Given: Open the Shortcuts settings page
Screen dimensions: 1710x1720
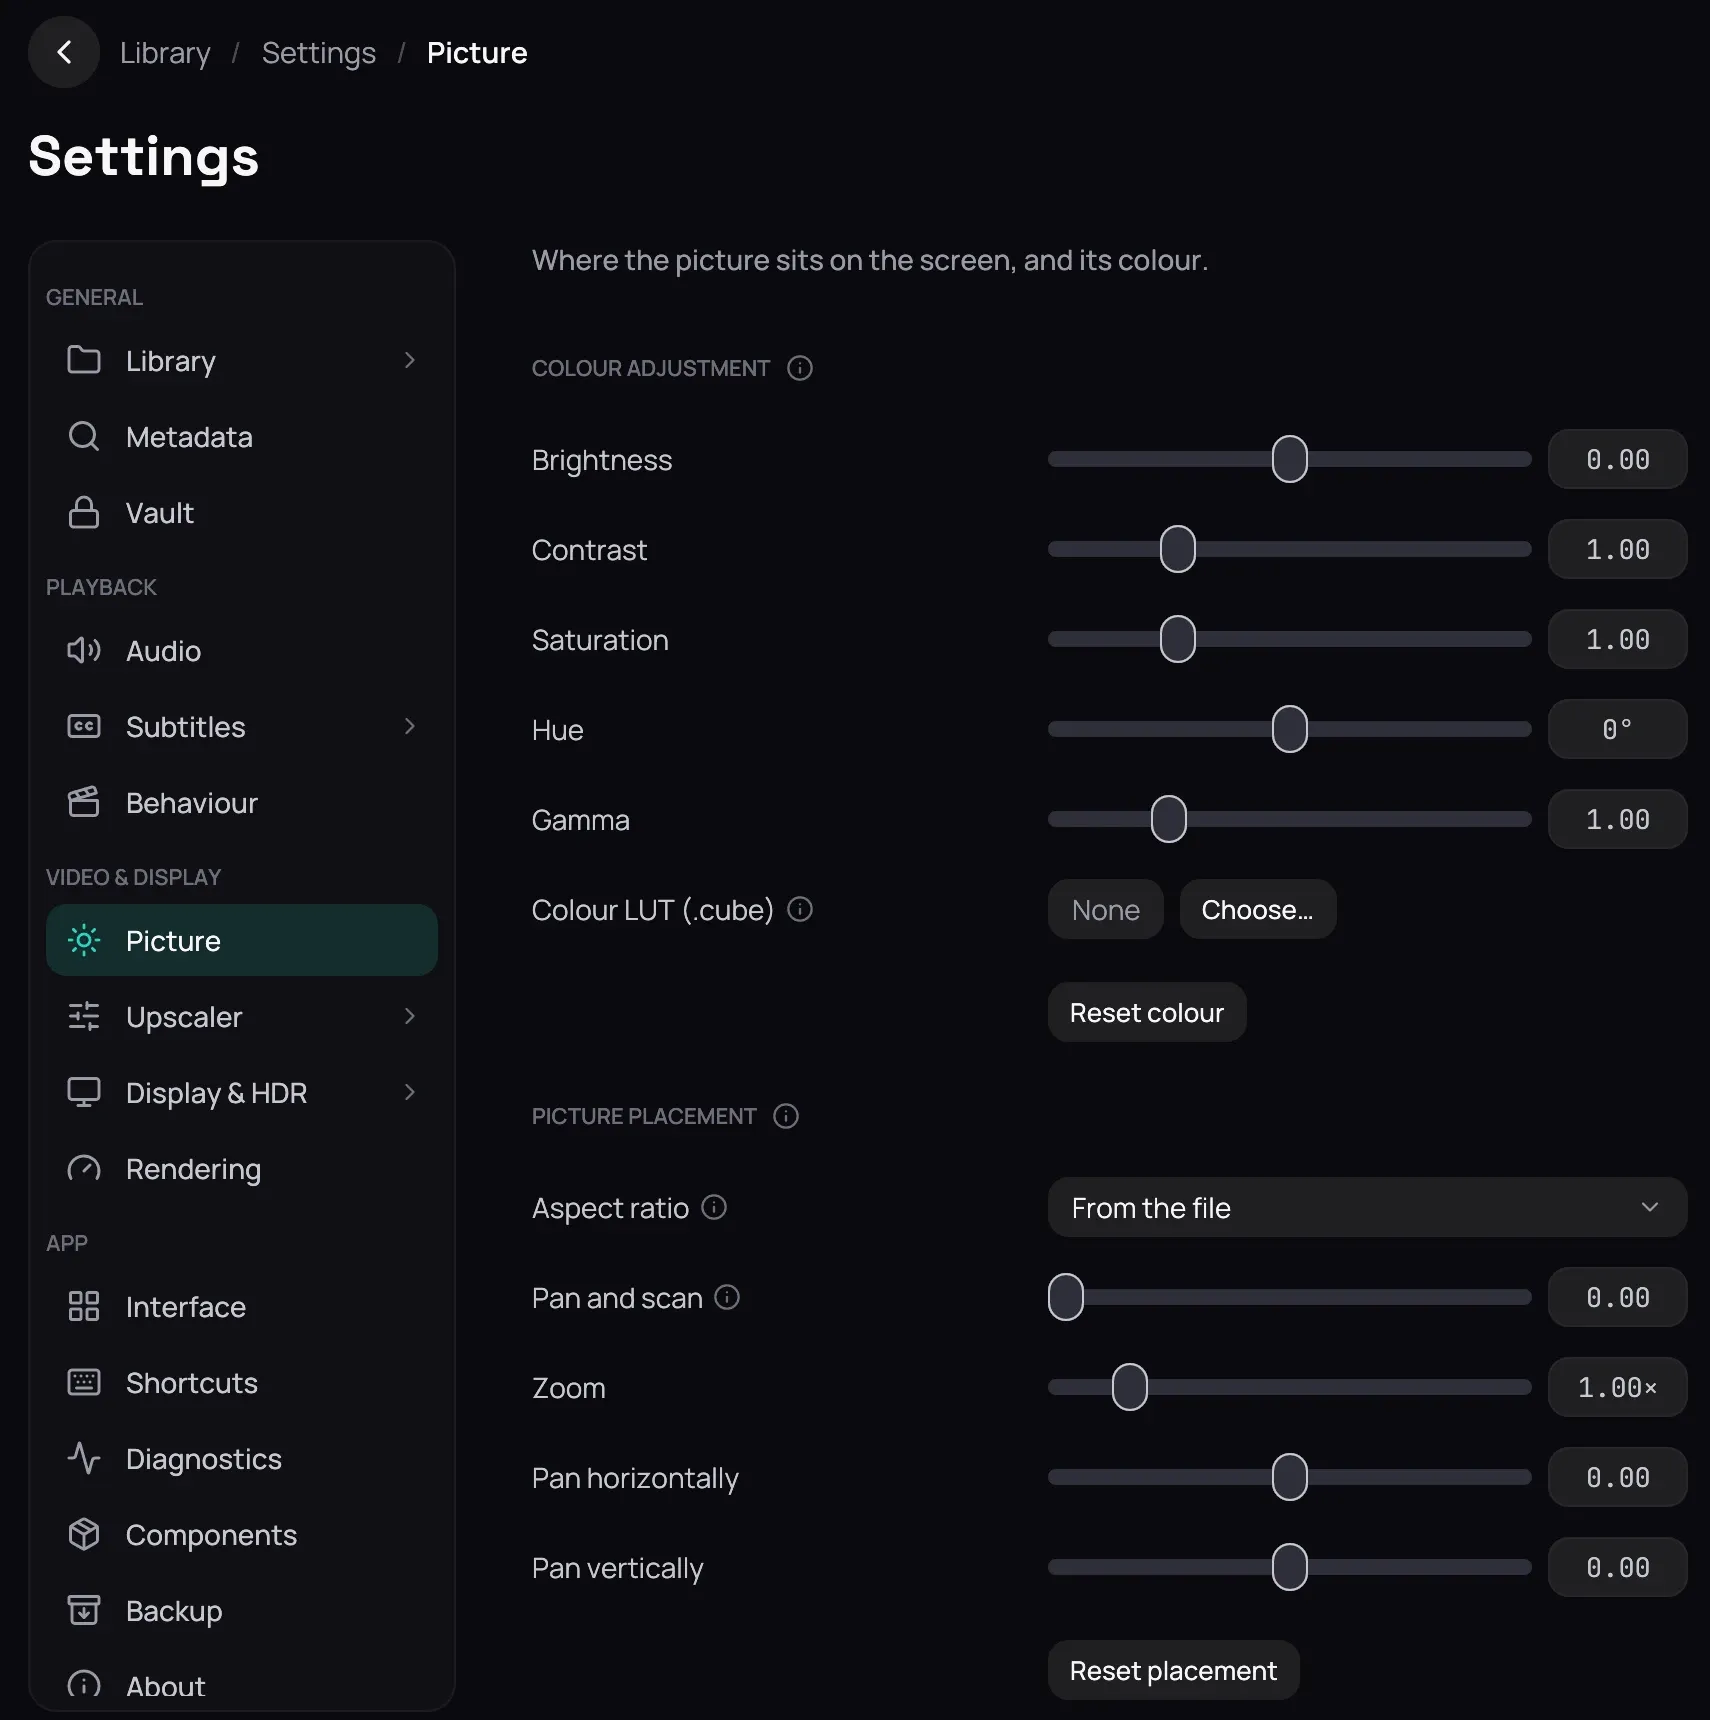Looking at the screenshot, I should click(x=242, y=1382).
